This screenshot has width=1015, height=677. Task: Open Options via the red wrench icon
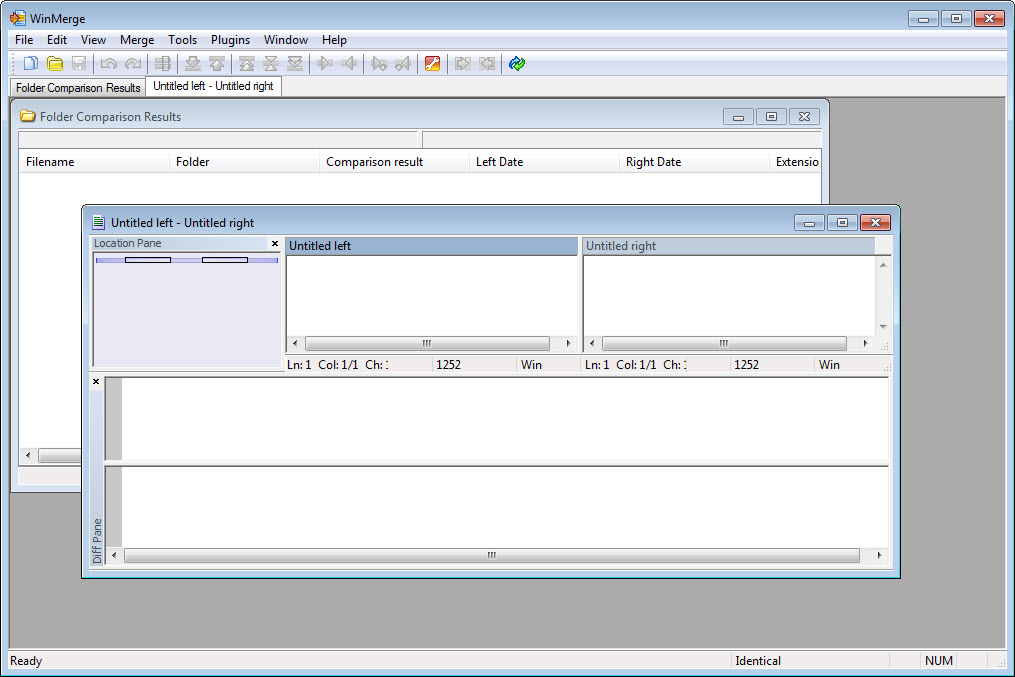tap(432, 63)
